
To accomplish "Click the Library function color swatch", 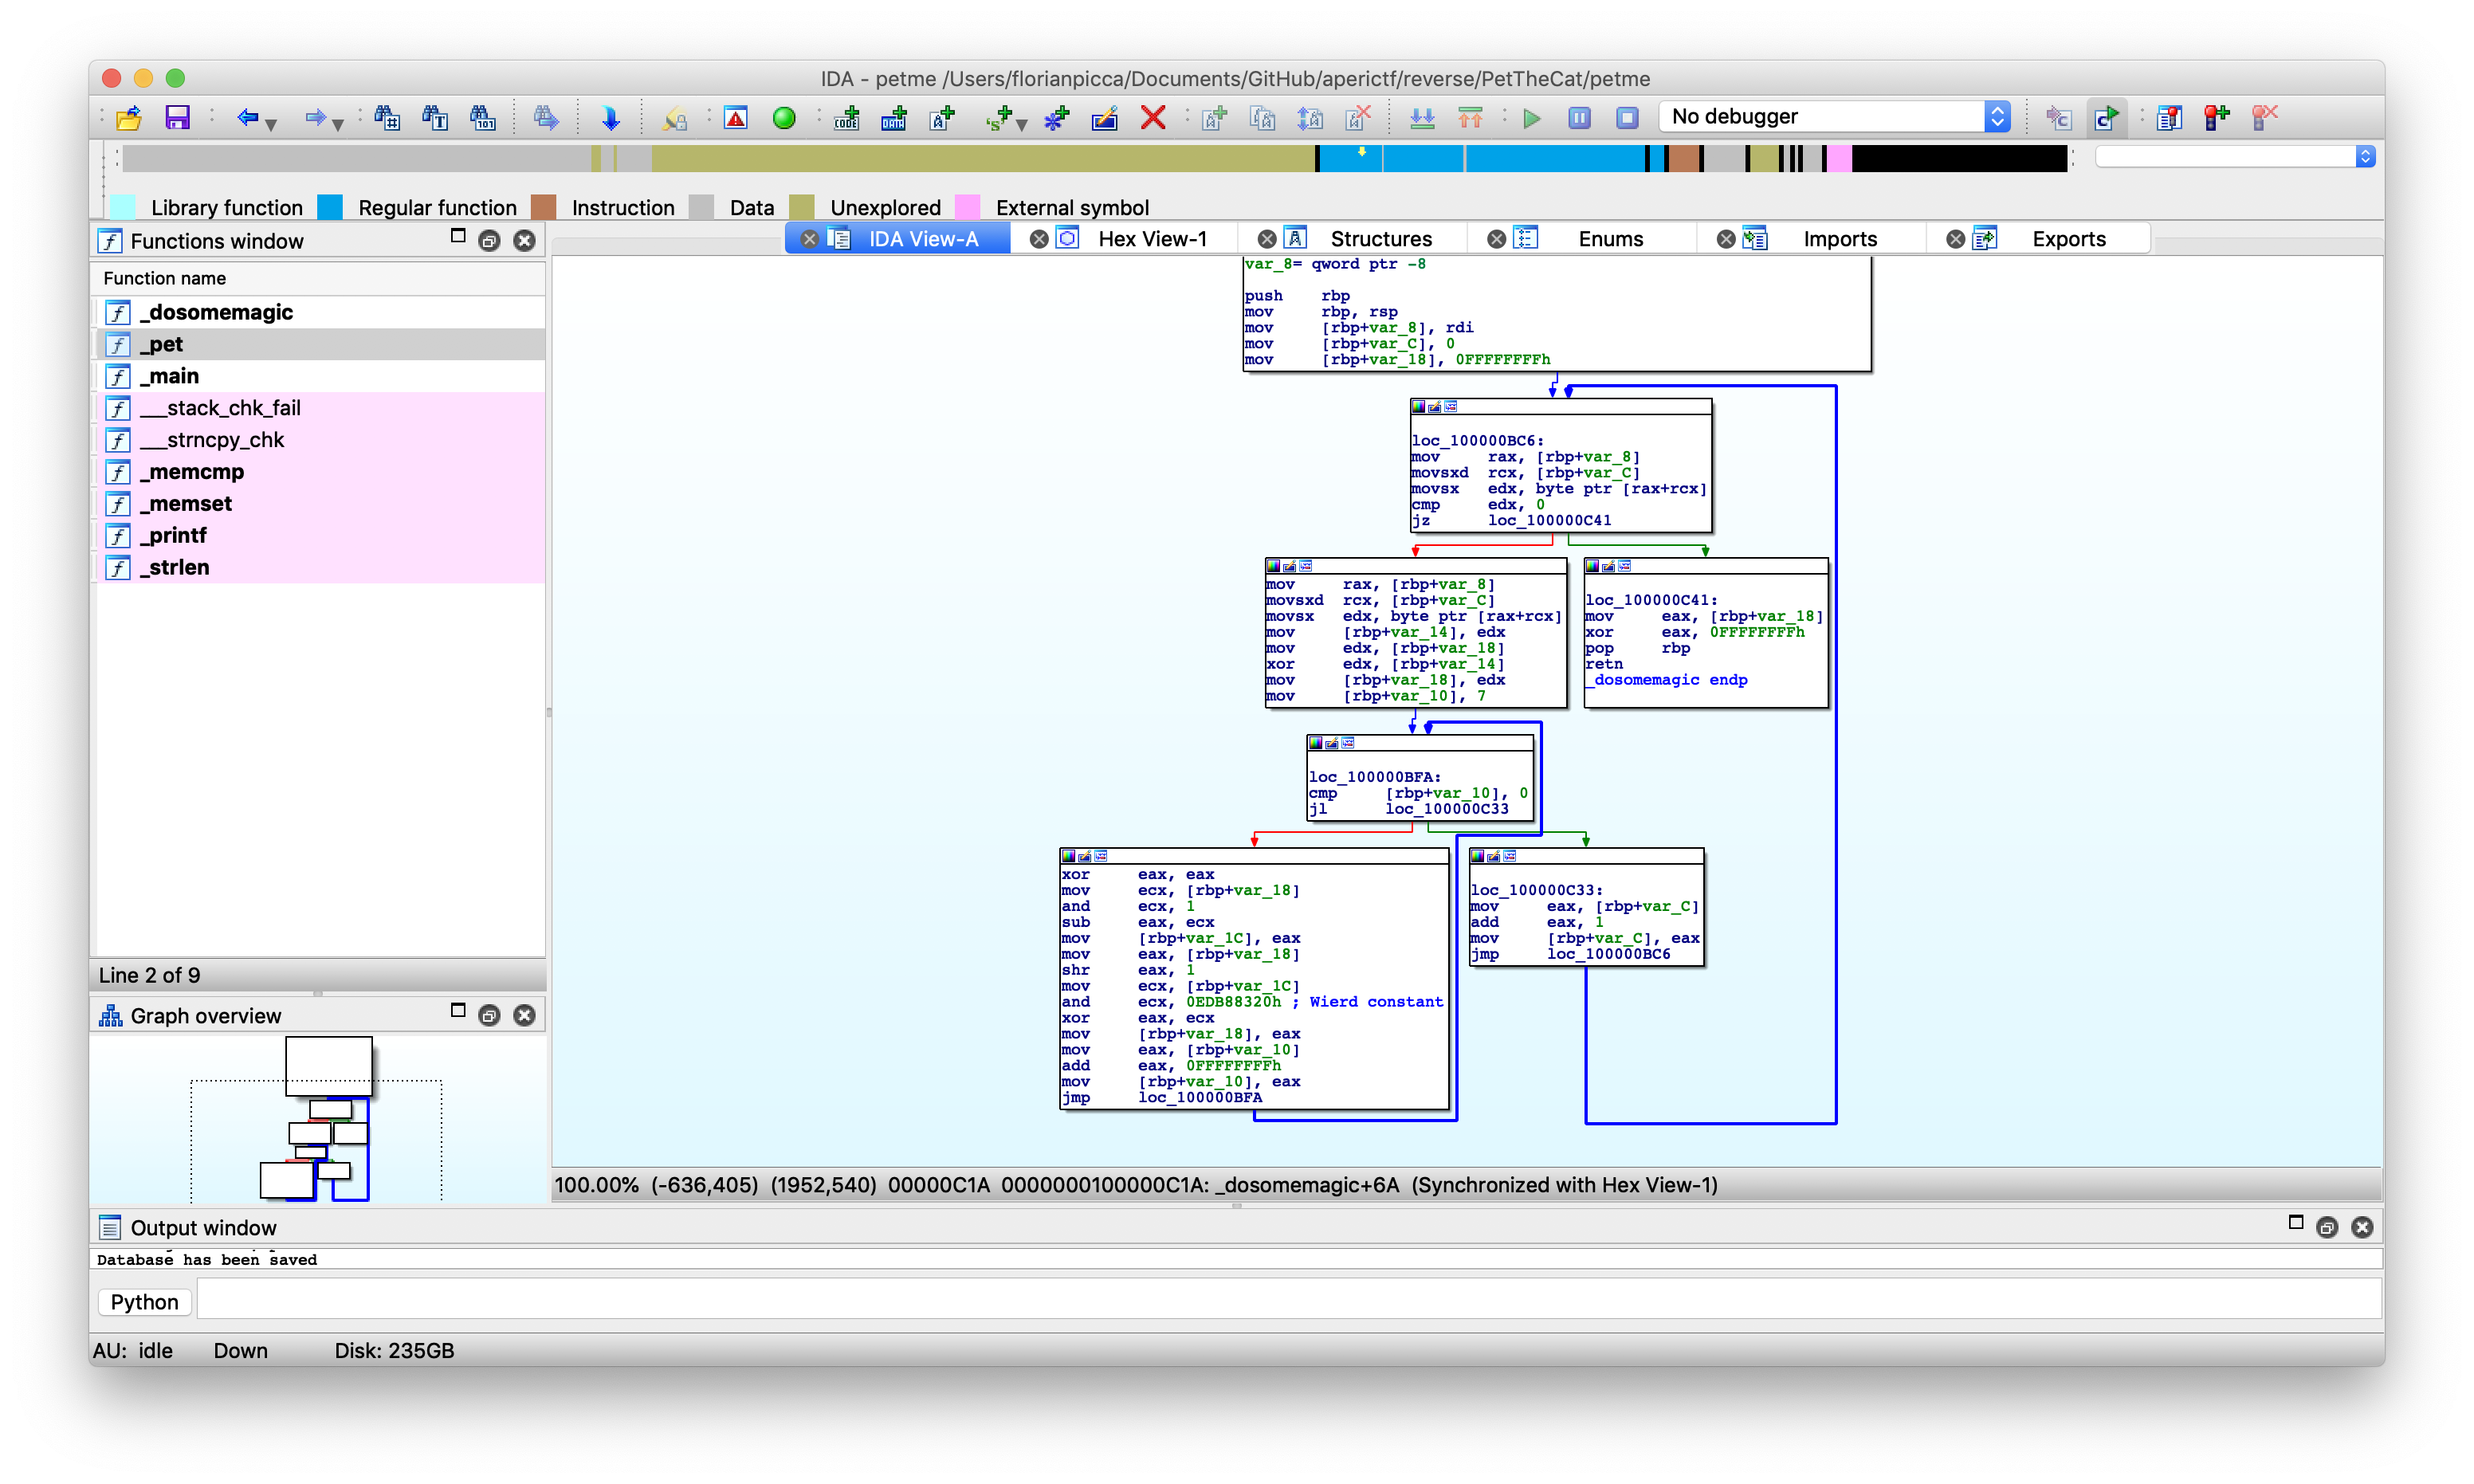I will (122, 207).
